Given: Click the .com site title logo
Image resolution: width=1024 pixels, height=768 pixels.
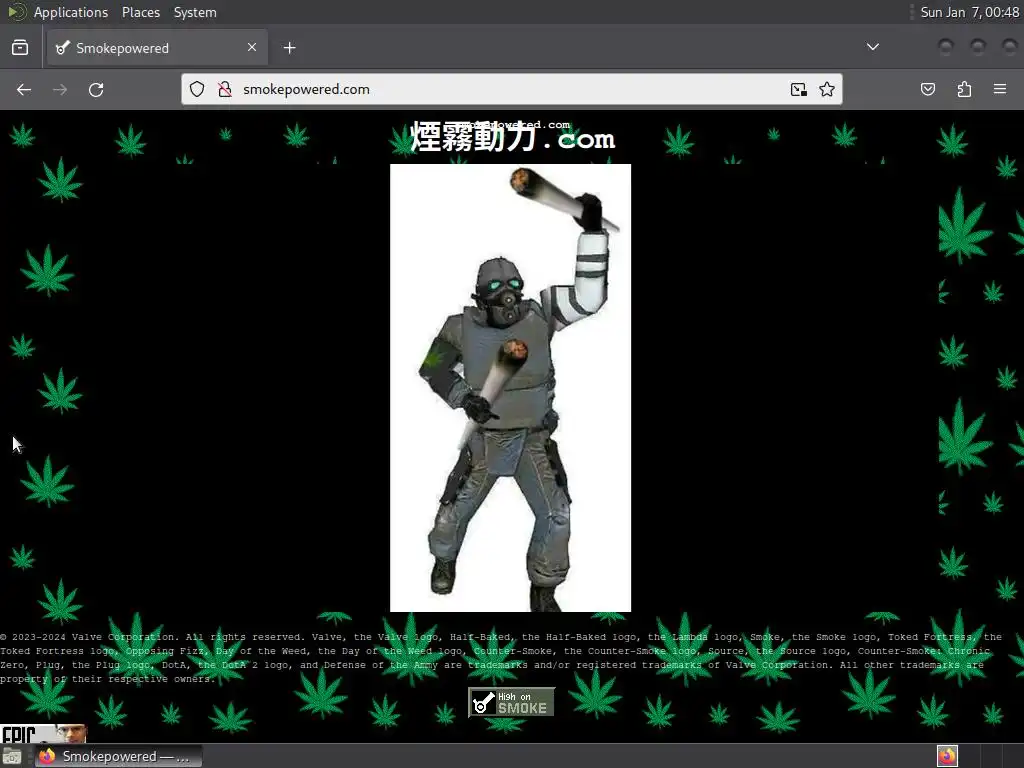Looking at the screenshot, I should [x=512, y=137].
